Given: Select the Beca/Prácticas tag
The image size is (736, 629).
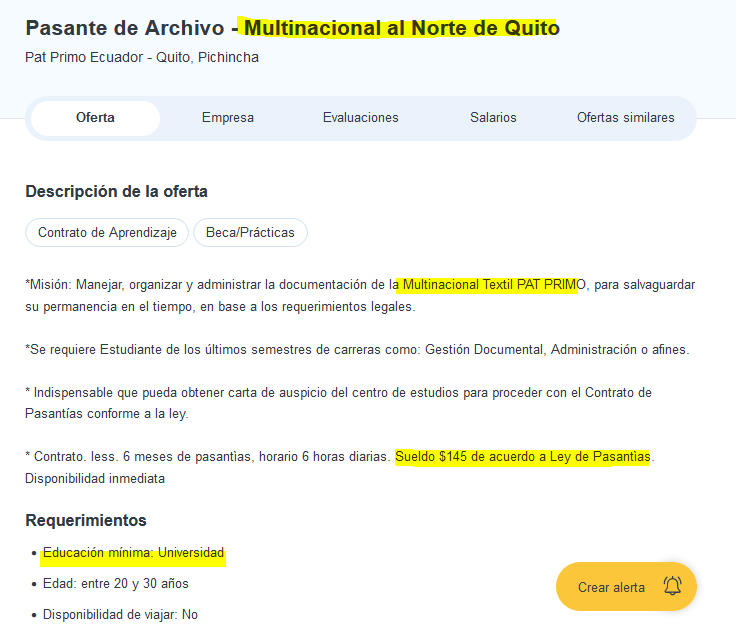Looking at the screenshot, I should [x=250, y=233].
